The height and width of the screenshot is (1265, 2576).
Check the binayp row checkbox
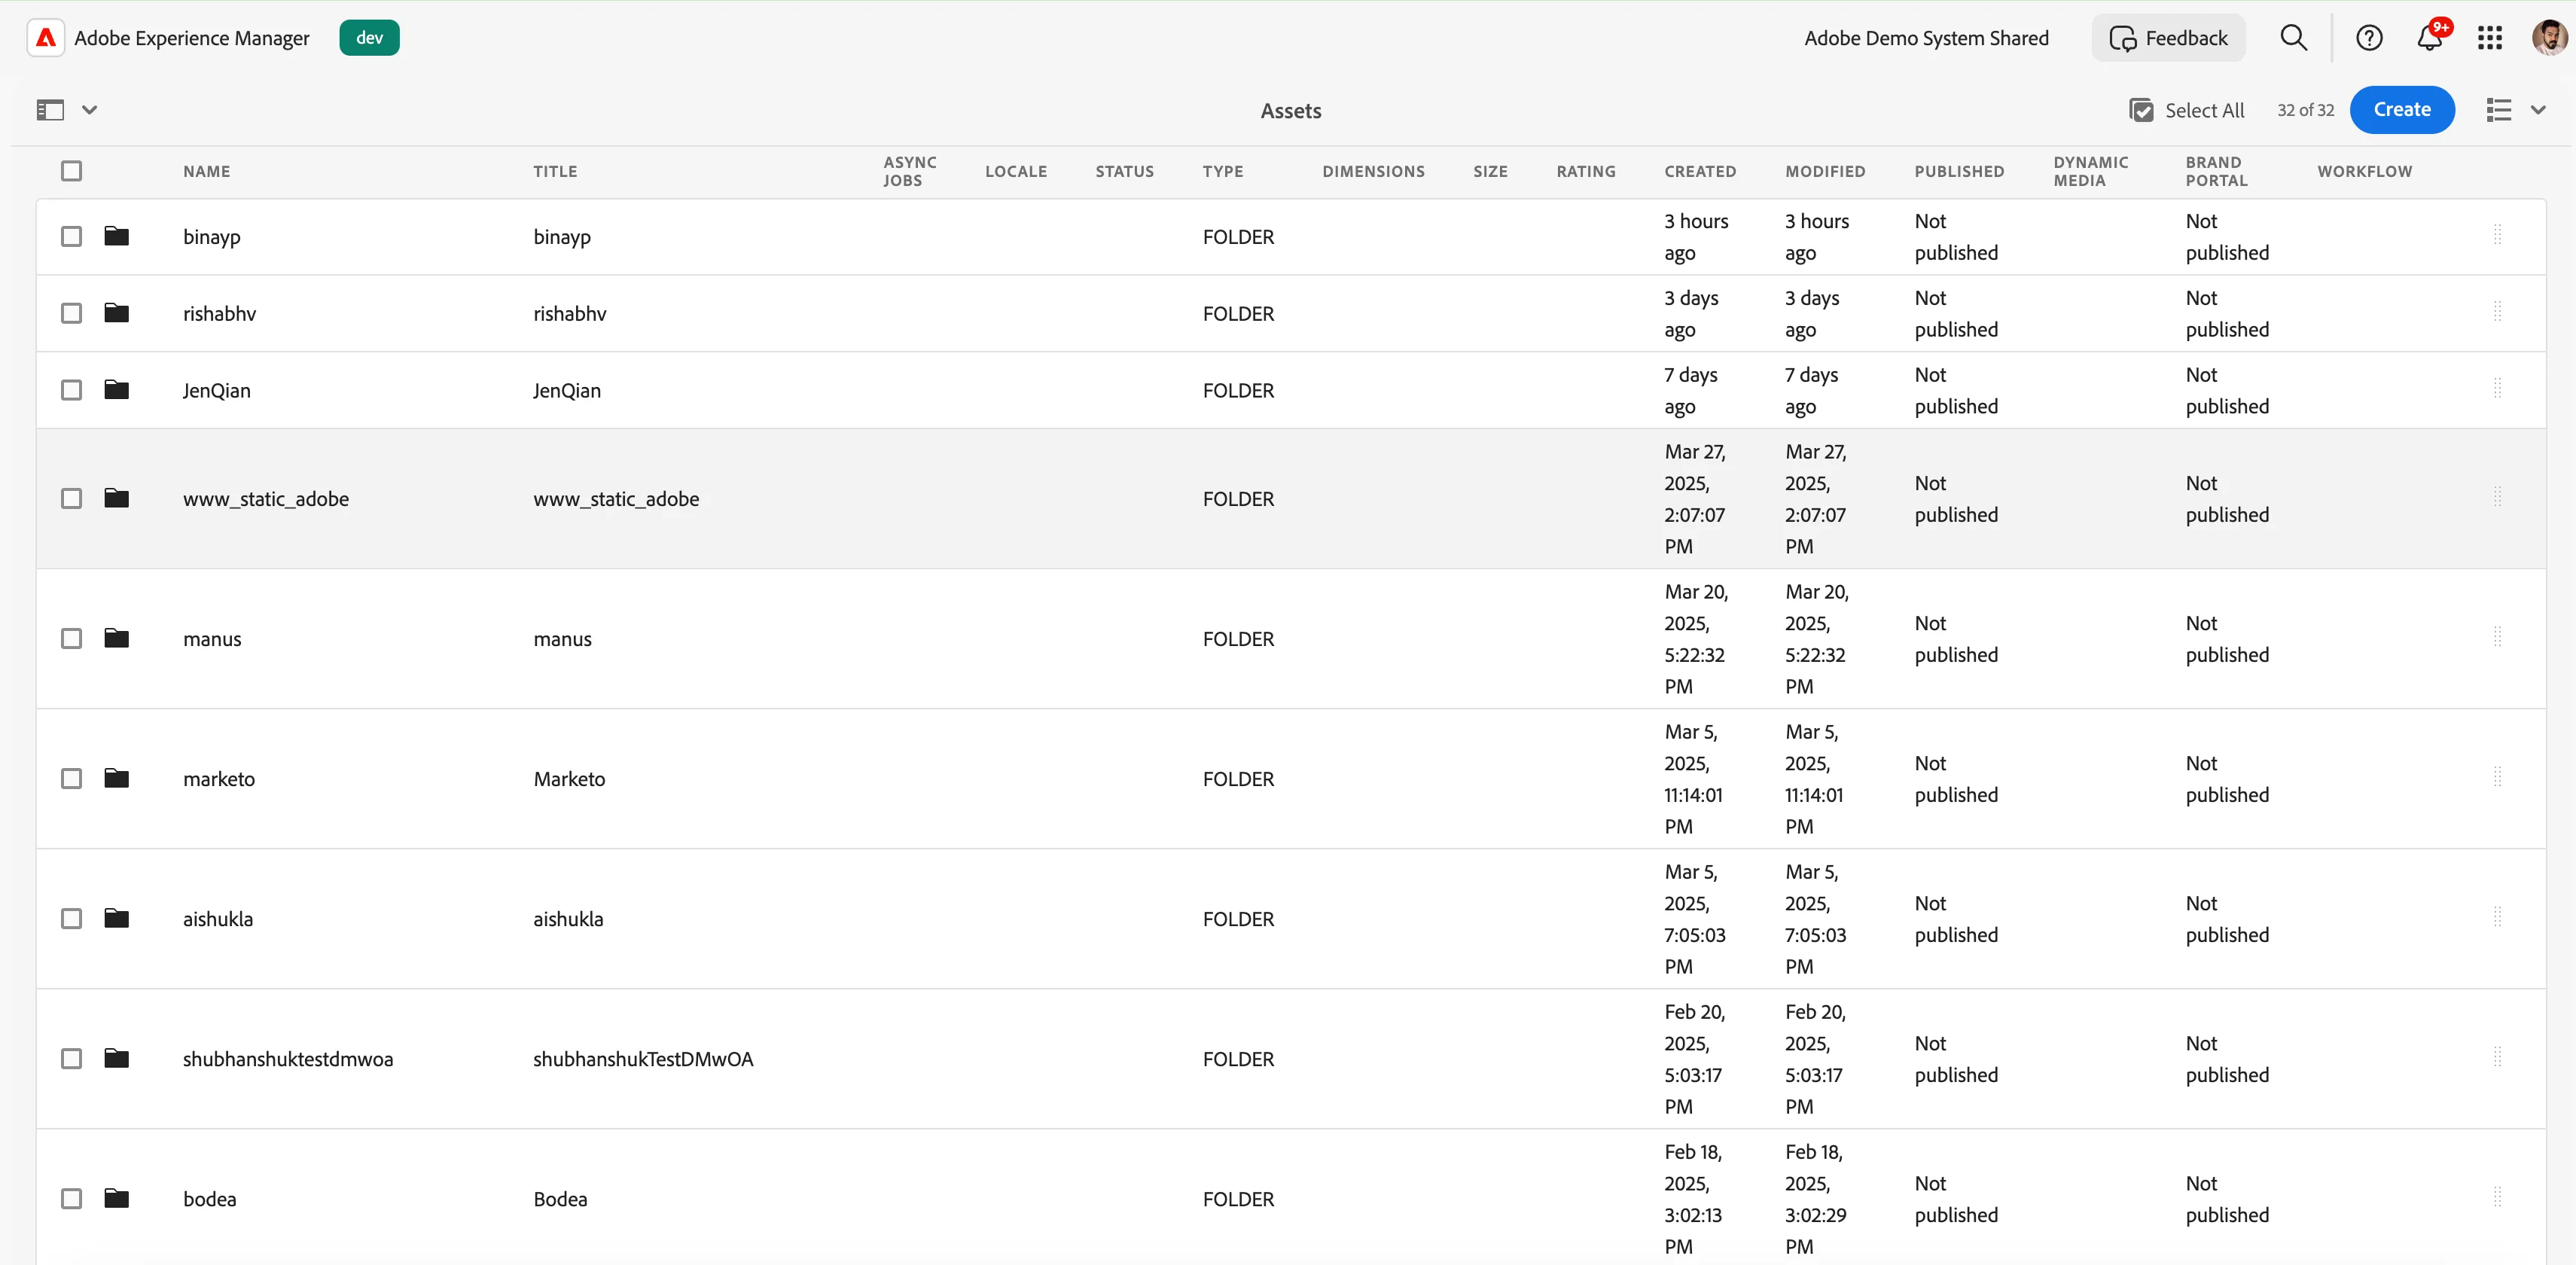point(71,236)
